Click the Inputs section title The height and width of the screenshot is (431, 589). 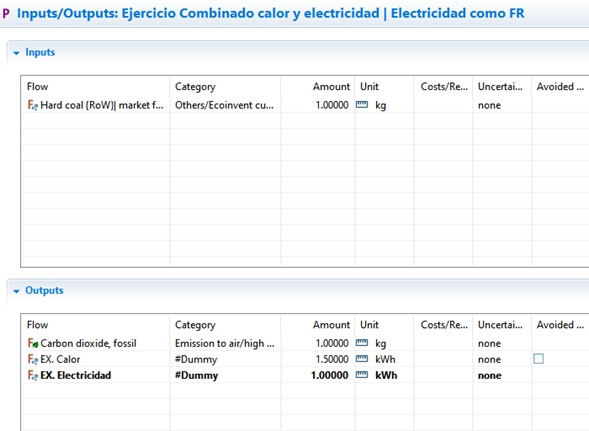point(40,52)
